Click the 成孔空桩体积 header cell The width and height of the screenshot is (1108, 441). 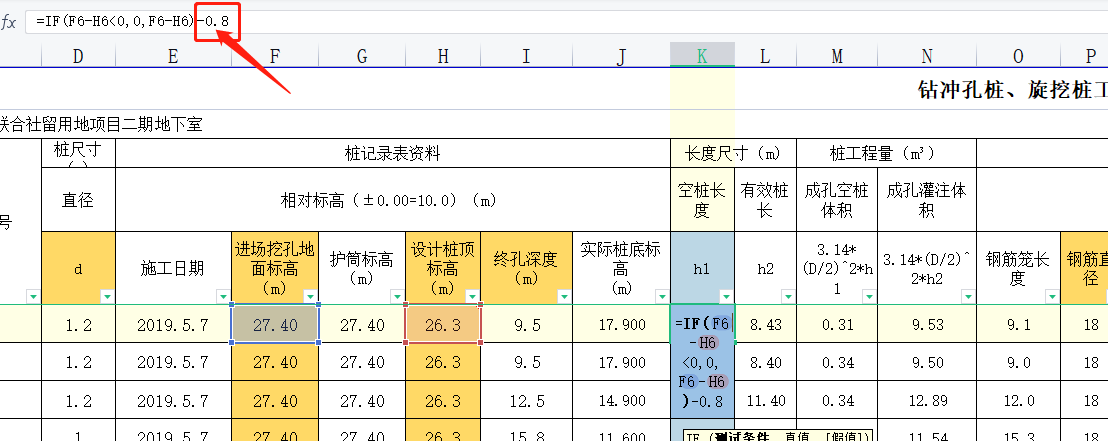[x=837, y=200]
